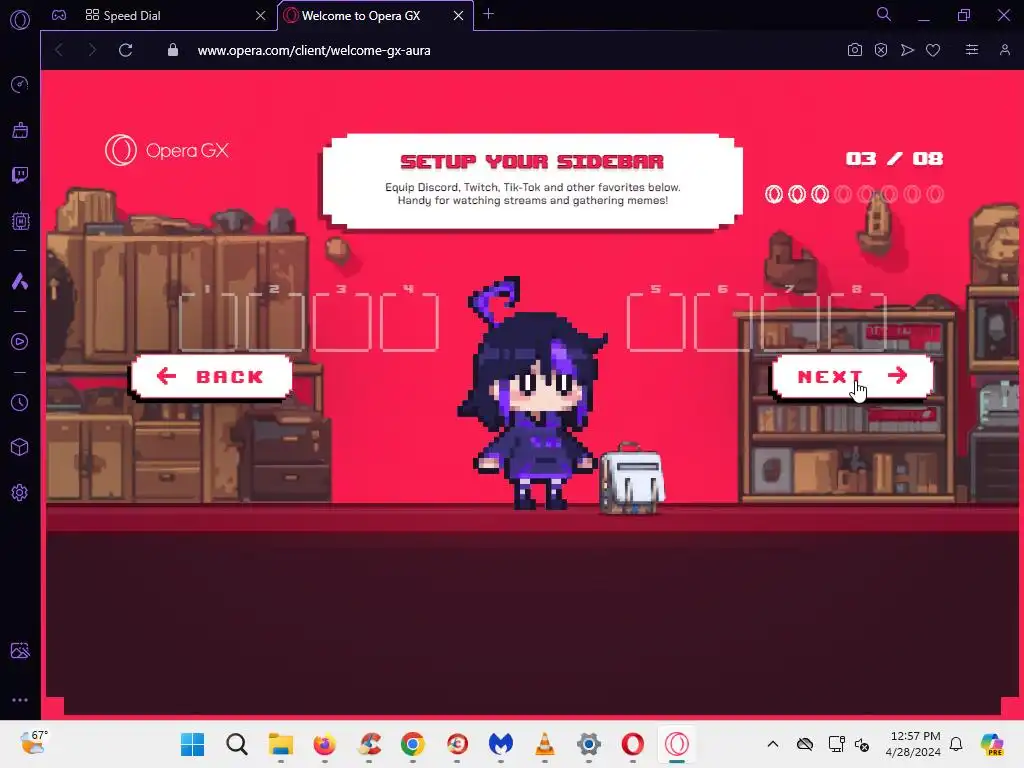Launch Google Chrome from the taskbar

(413, 744)
